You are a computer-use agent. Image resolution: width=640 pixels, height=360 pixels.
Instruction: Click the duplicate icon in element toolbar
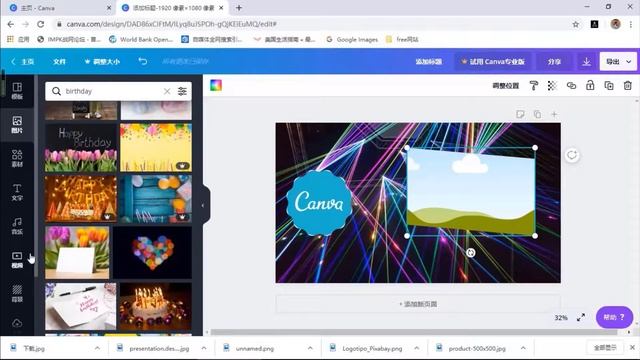(609, 85)
